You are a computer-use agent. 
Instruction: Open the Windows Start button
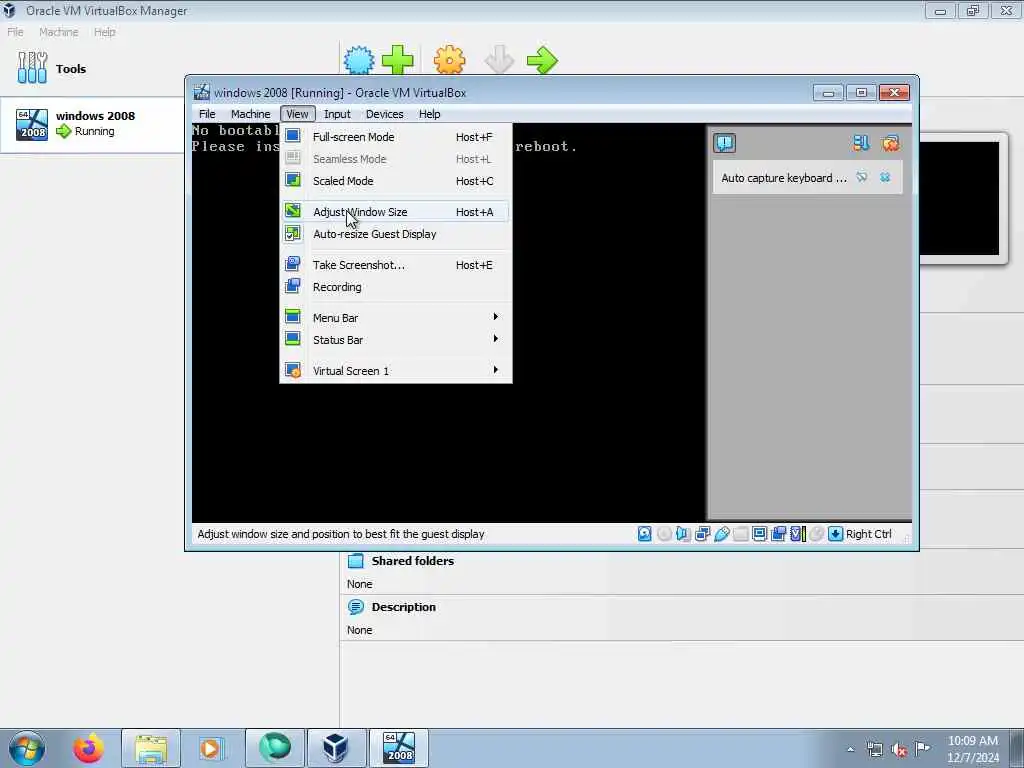click(x=27, y=748)
